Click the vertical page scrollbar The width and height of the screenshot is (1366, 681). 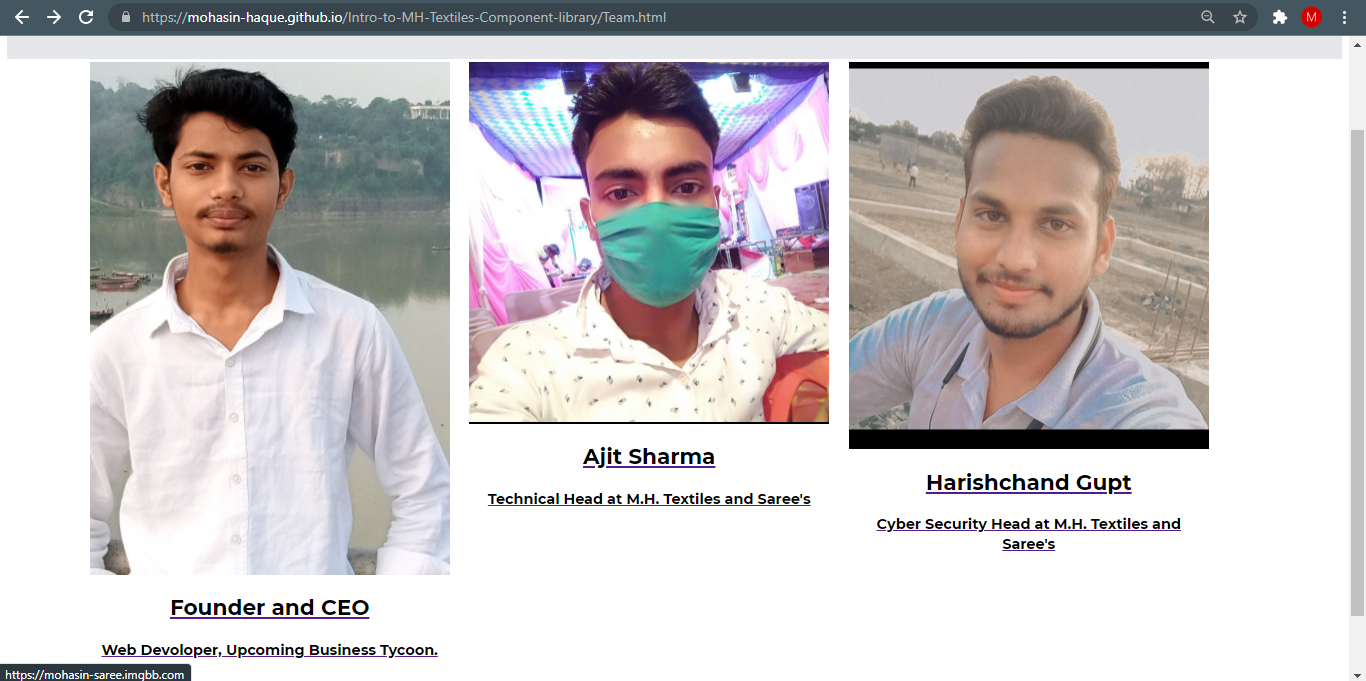coord(1357,372)
